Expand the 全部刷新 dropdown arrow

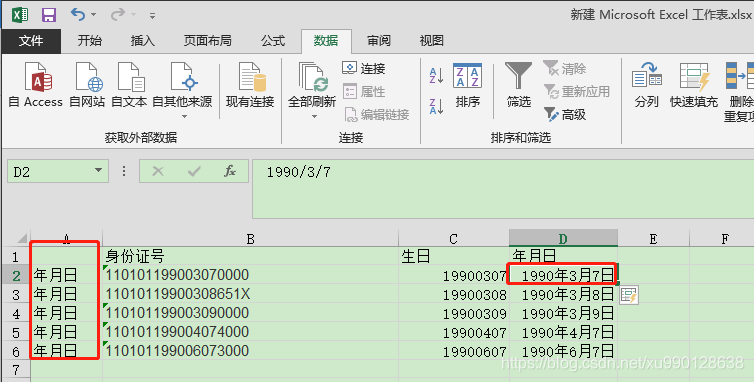pyautogui.click(x=314, y=116)
